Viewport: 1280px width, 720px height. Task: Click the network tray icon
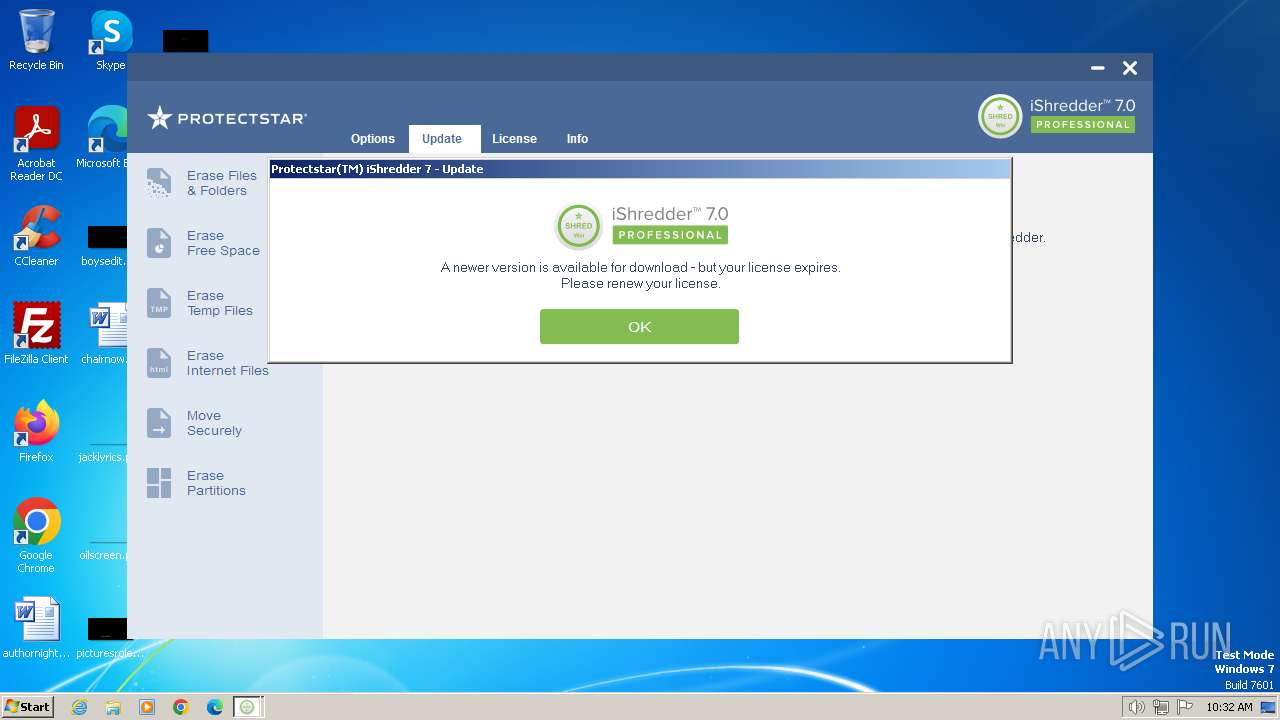pyautogui.click(x=1161, y=707)
